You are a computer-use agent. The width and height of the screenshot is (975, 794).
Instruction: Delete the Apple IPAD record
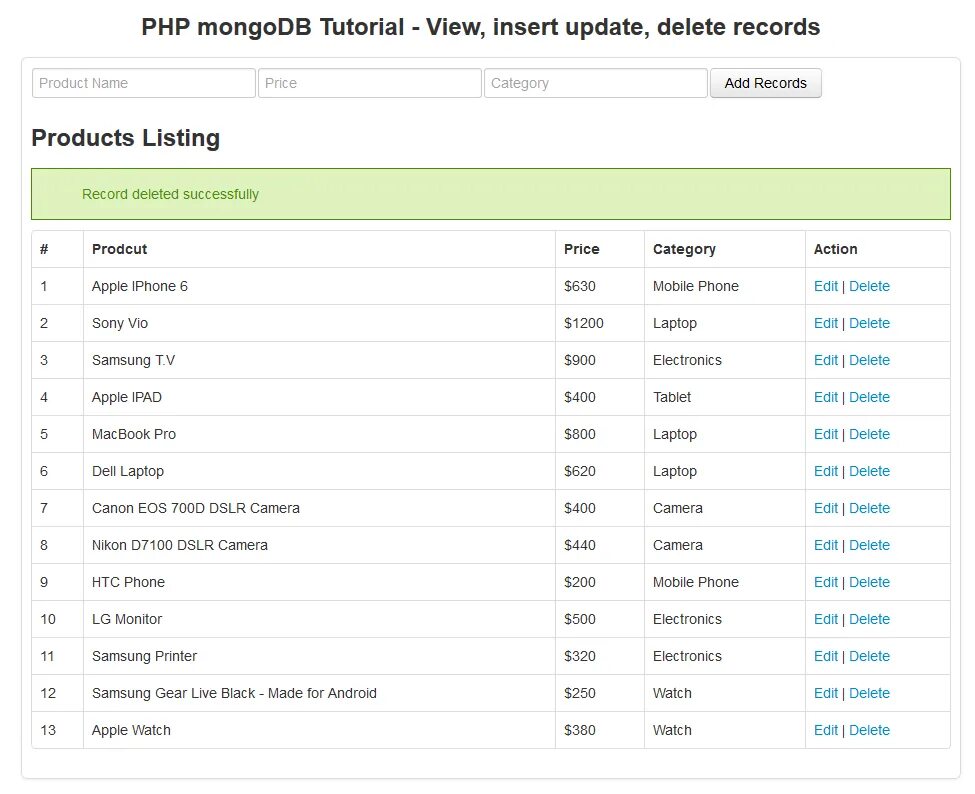[869, 397]
